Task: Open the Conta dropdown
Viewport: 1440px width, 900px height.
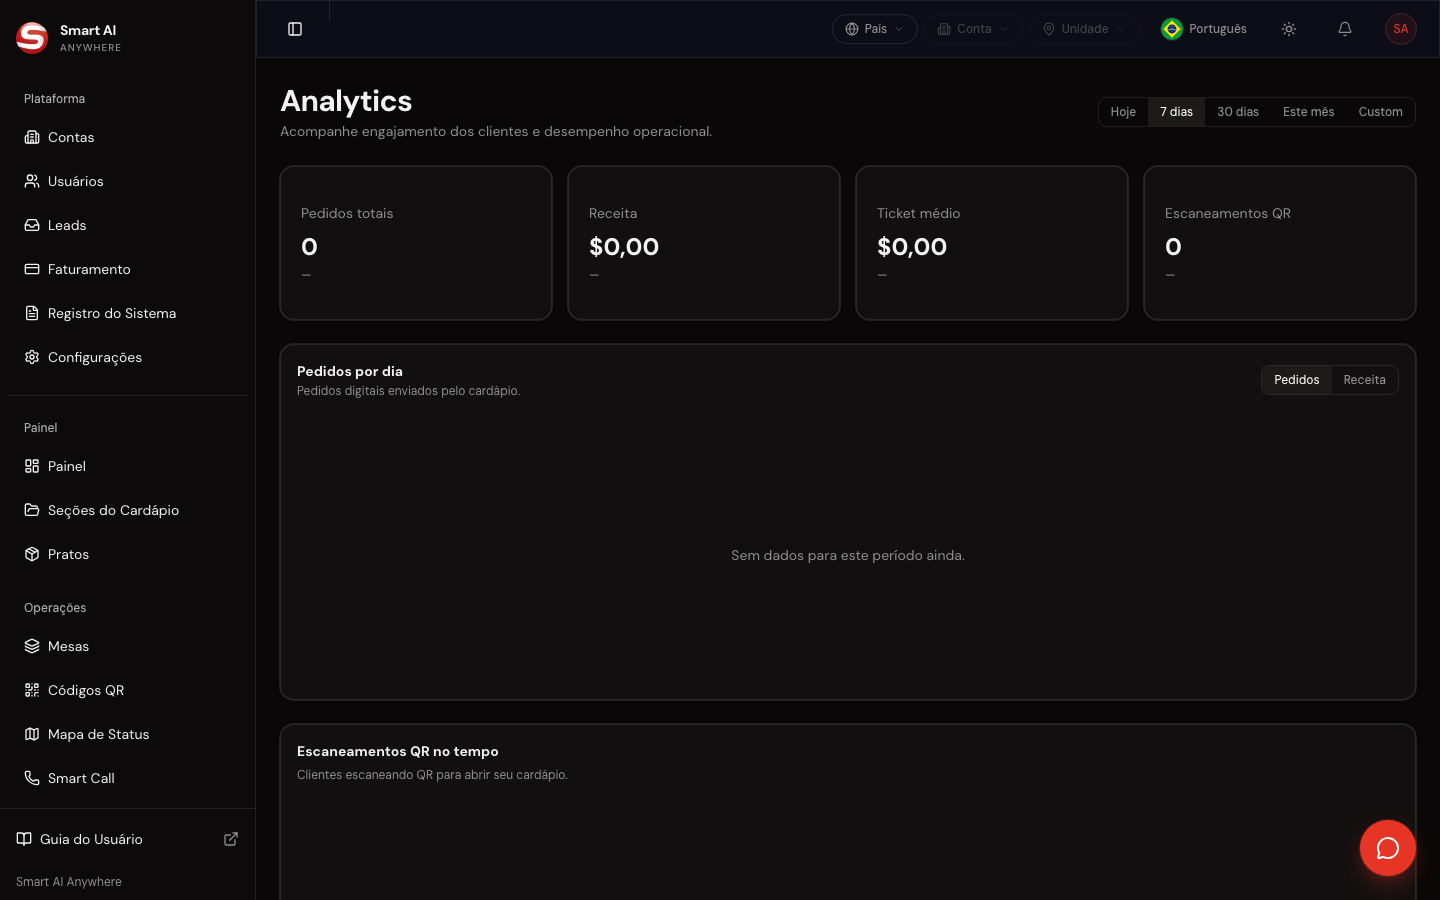Action: pos(973,29)
